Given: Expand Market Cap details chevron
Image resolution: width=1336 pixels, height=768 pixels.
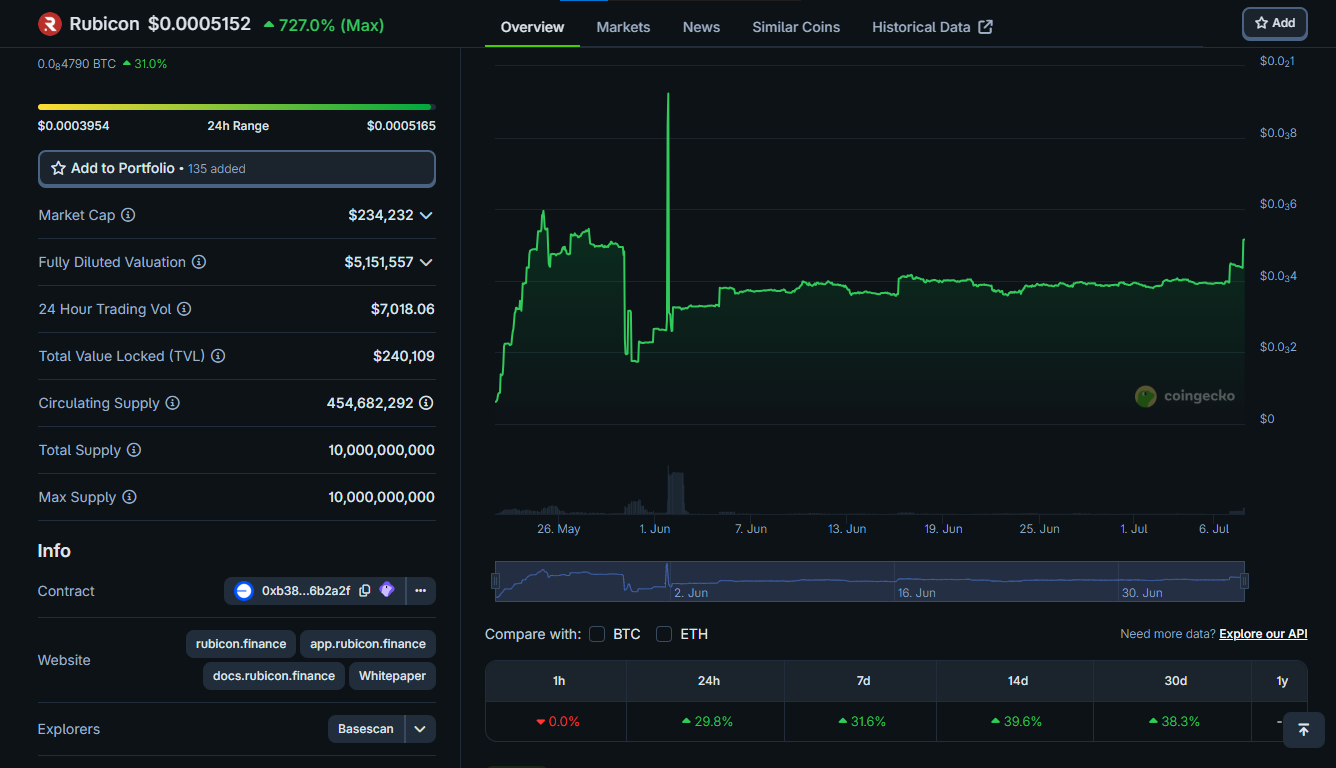Looking at the screenshot, I should click(x=426, y=215).
